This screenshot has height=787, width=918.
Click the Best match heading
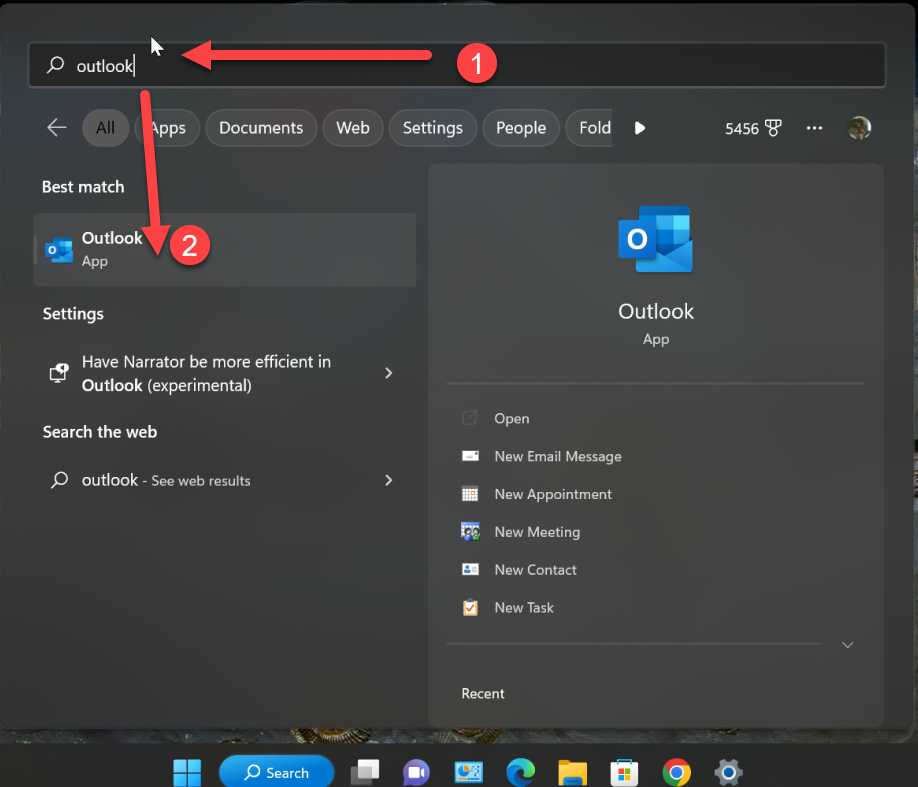click(83, 187)
